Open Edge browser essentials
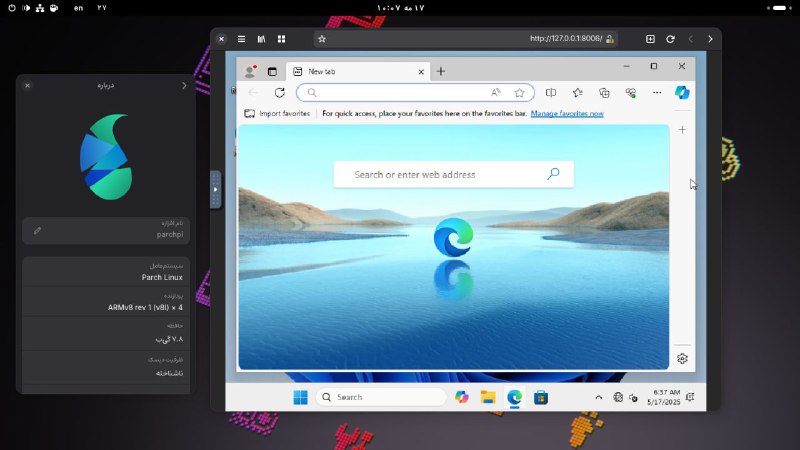 click(x=631, y=93)
